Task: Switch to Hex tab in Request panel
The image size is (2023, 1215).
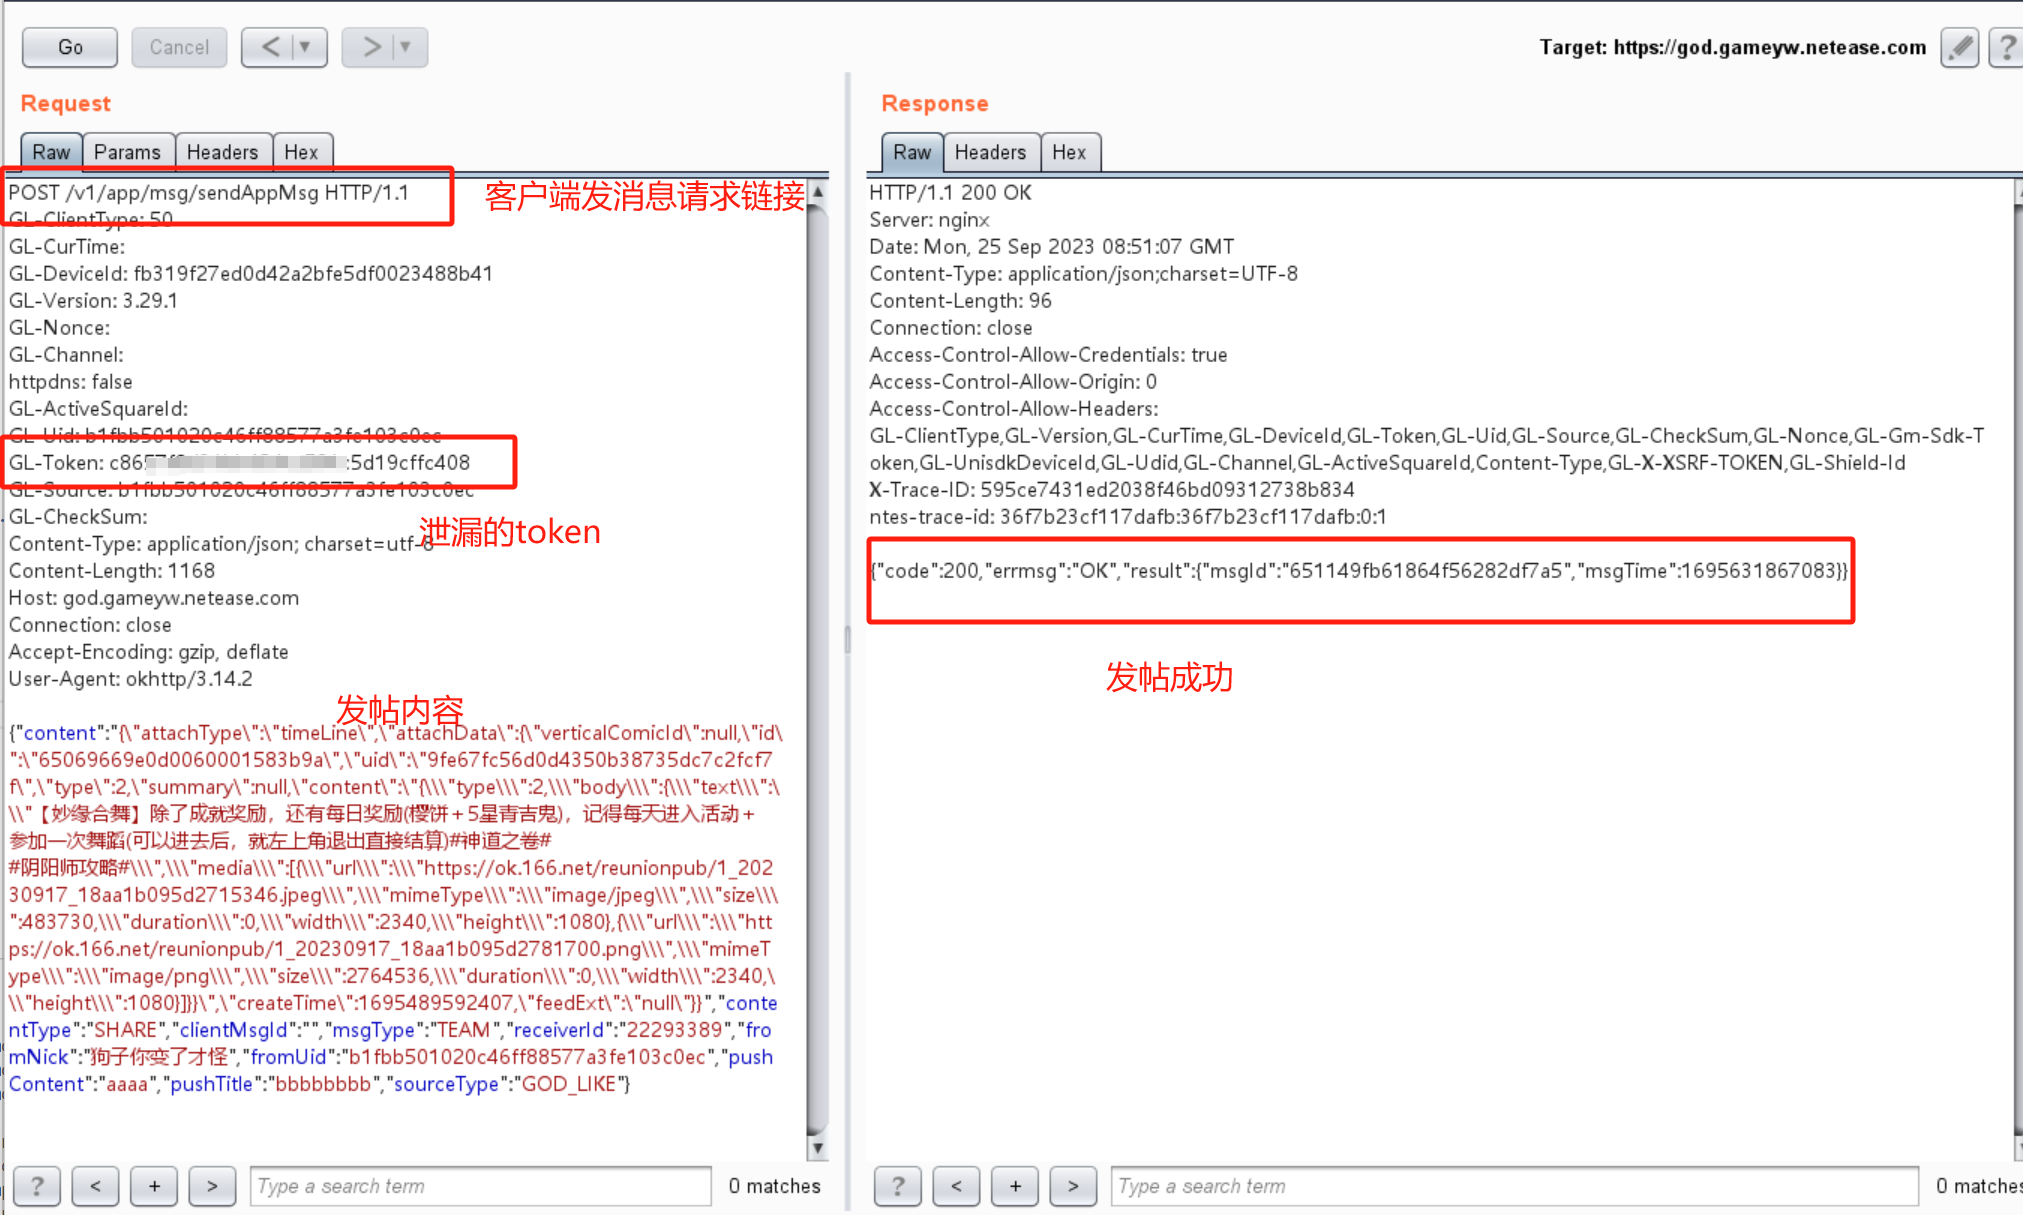Action: (x=301, y=150)
